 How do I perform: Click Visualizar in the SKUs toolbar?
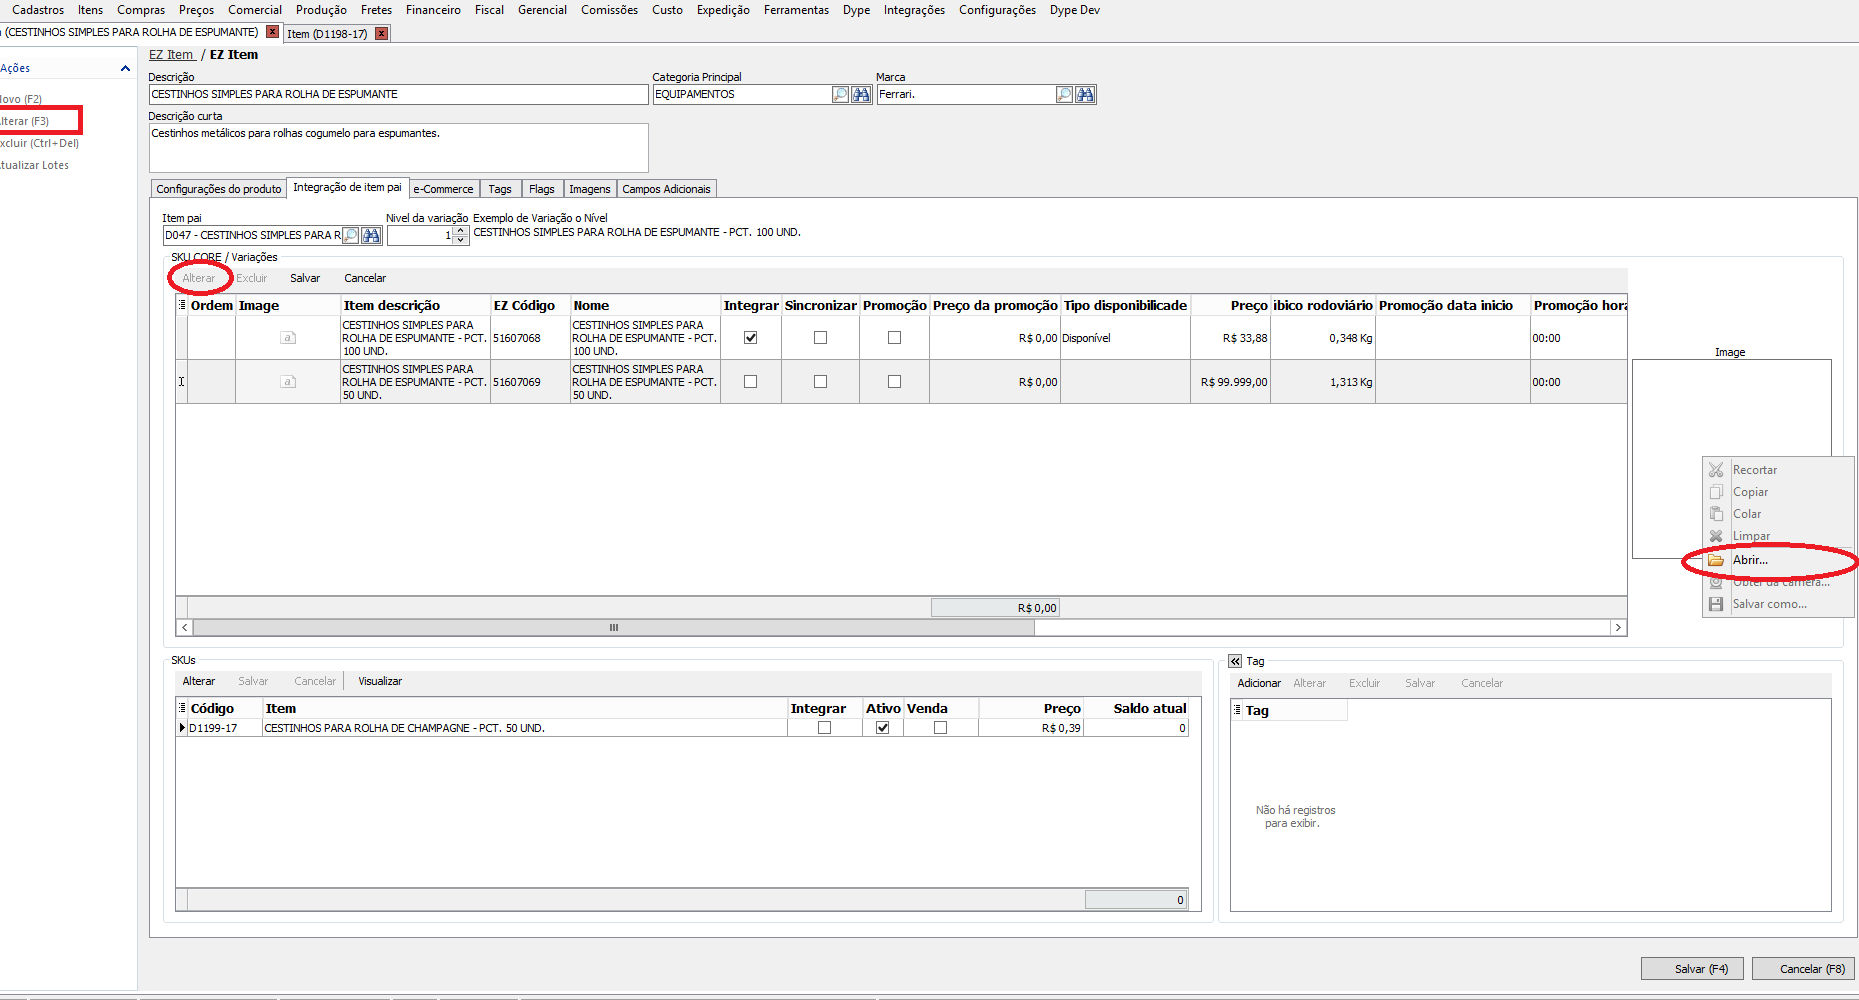coord(380,681)
